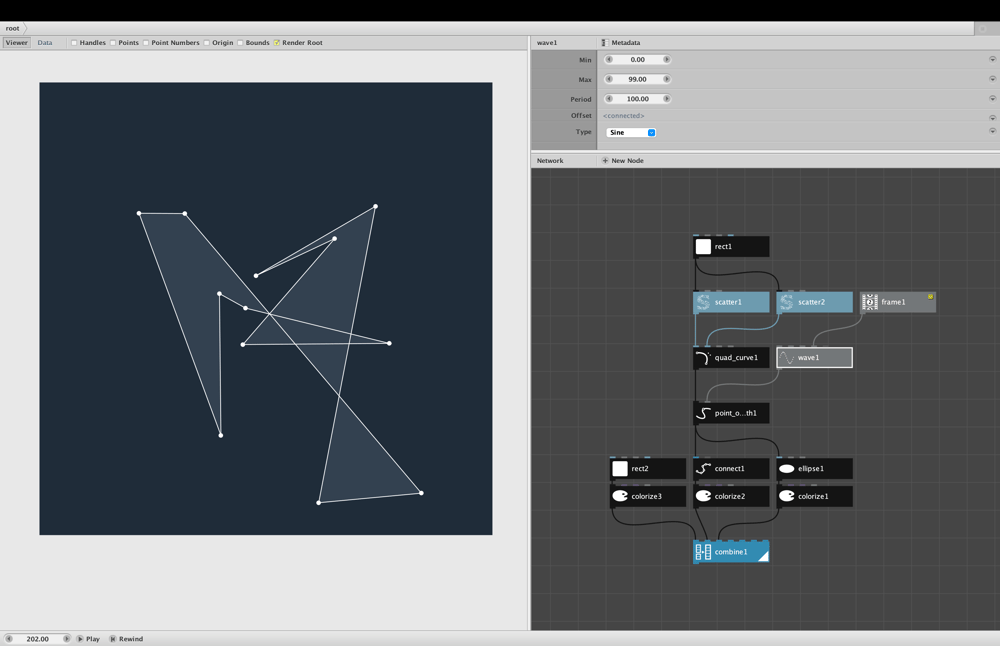Click the point_on_path node icon
Image resolution: width=1000 pixels, height=646 pixels.
coord(703,413)
